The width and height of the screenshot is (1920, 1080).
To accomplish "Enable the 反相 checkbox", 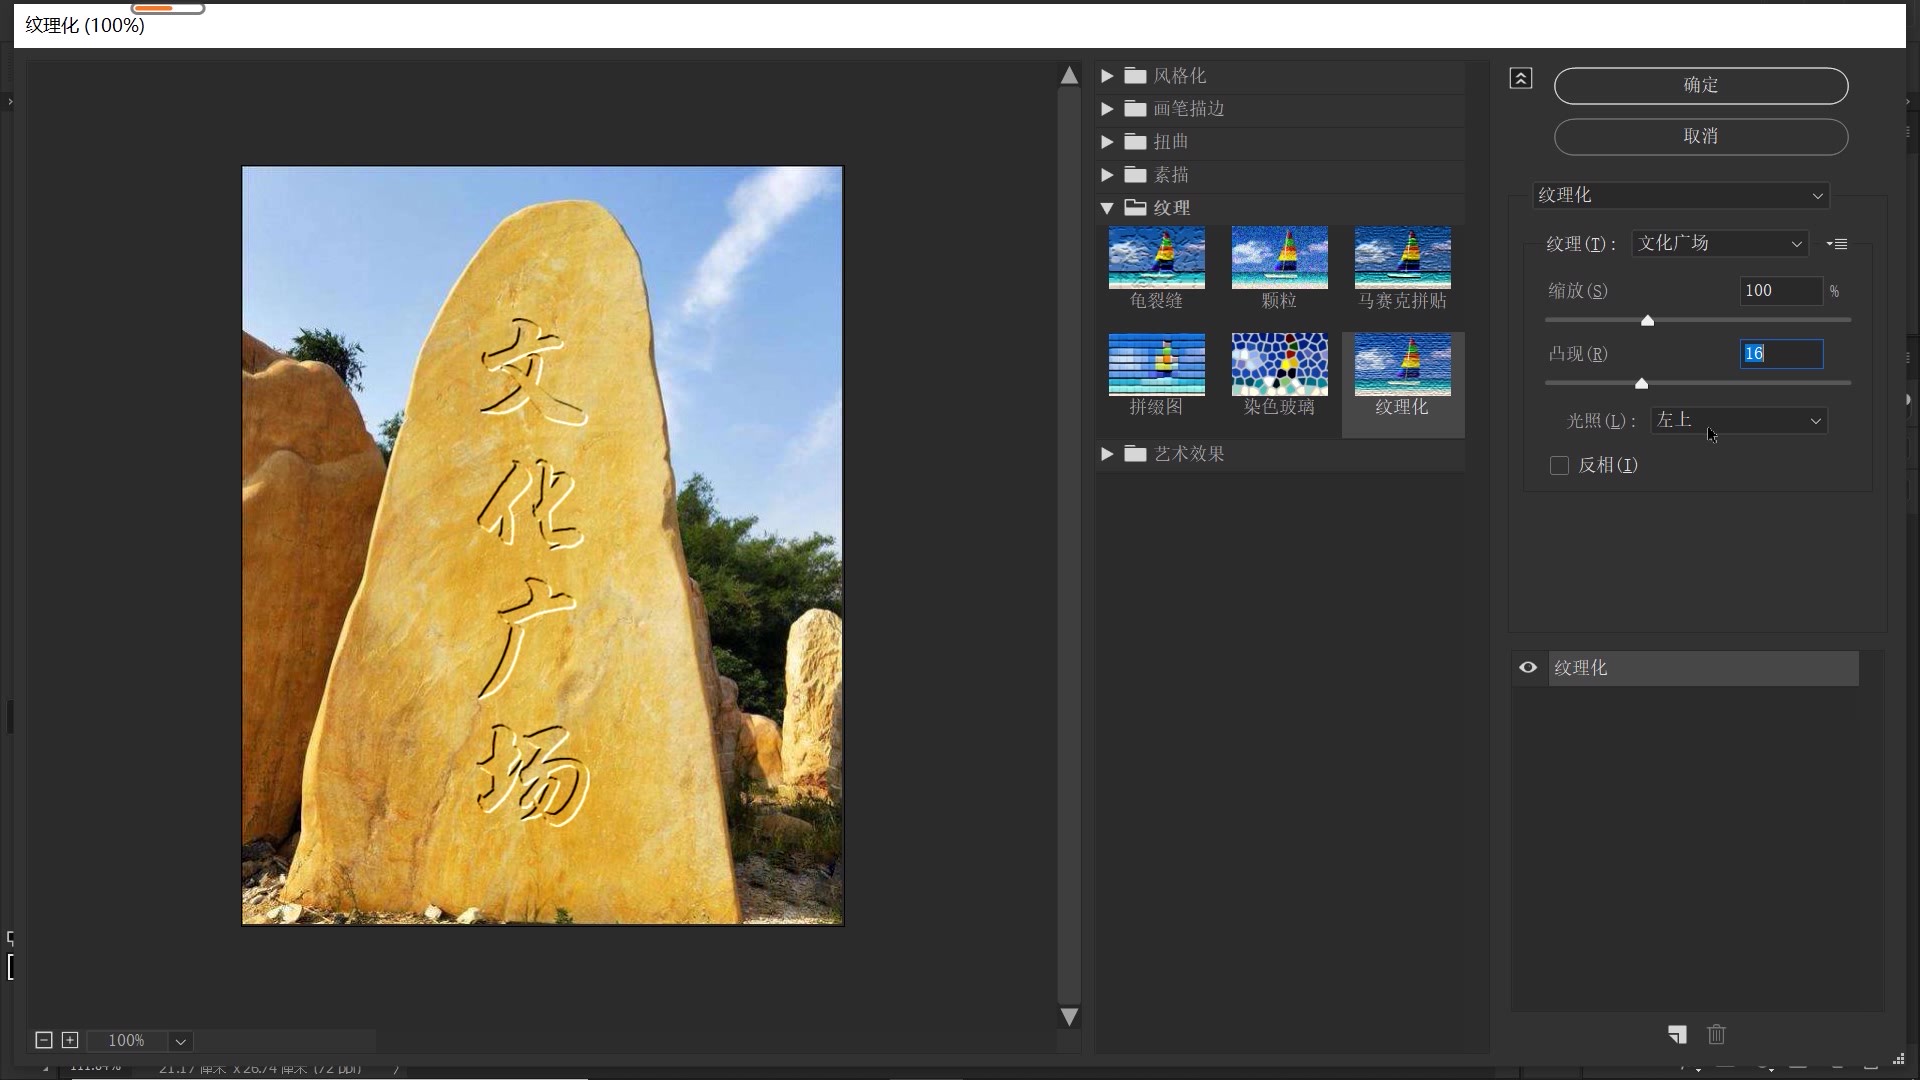I will click(x=1559, y=466).
